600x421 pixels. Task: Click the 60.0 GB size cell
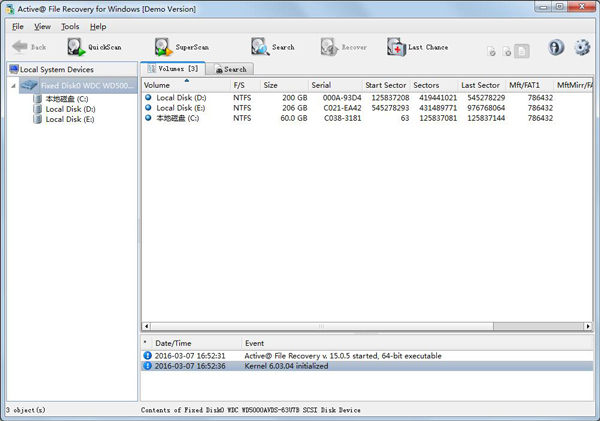pos(293,118)
